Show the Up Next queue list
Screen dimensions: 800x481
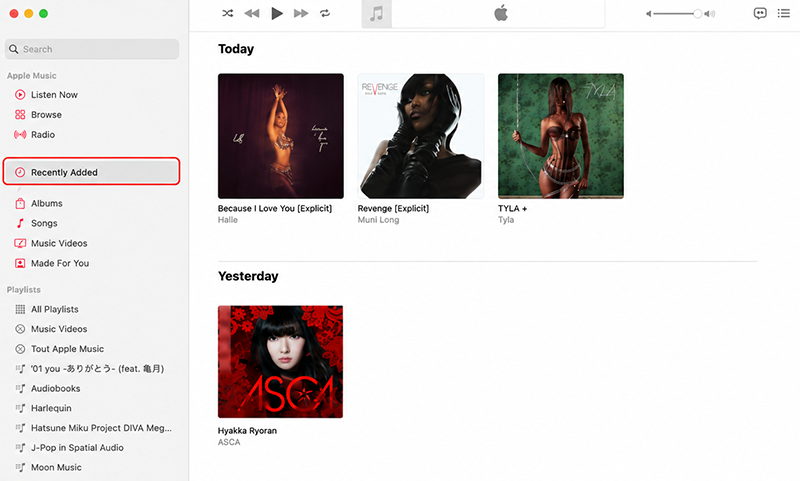coord(784,13)
